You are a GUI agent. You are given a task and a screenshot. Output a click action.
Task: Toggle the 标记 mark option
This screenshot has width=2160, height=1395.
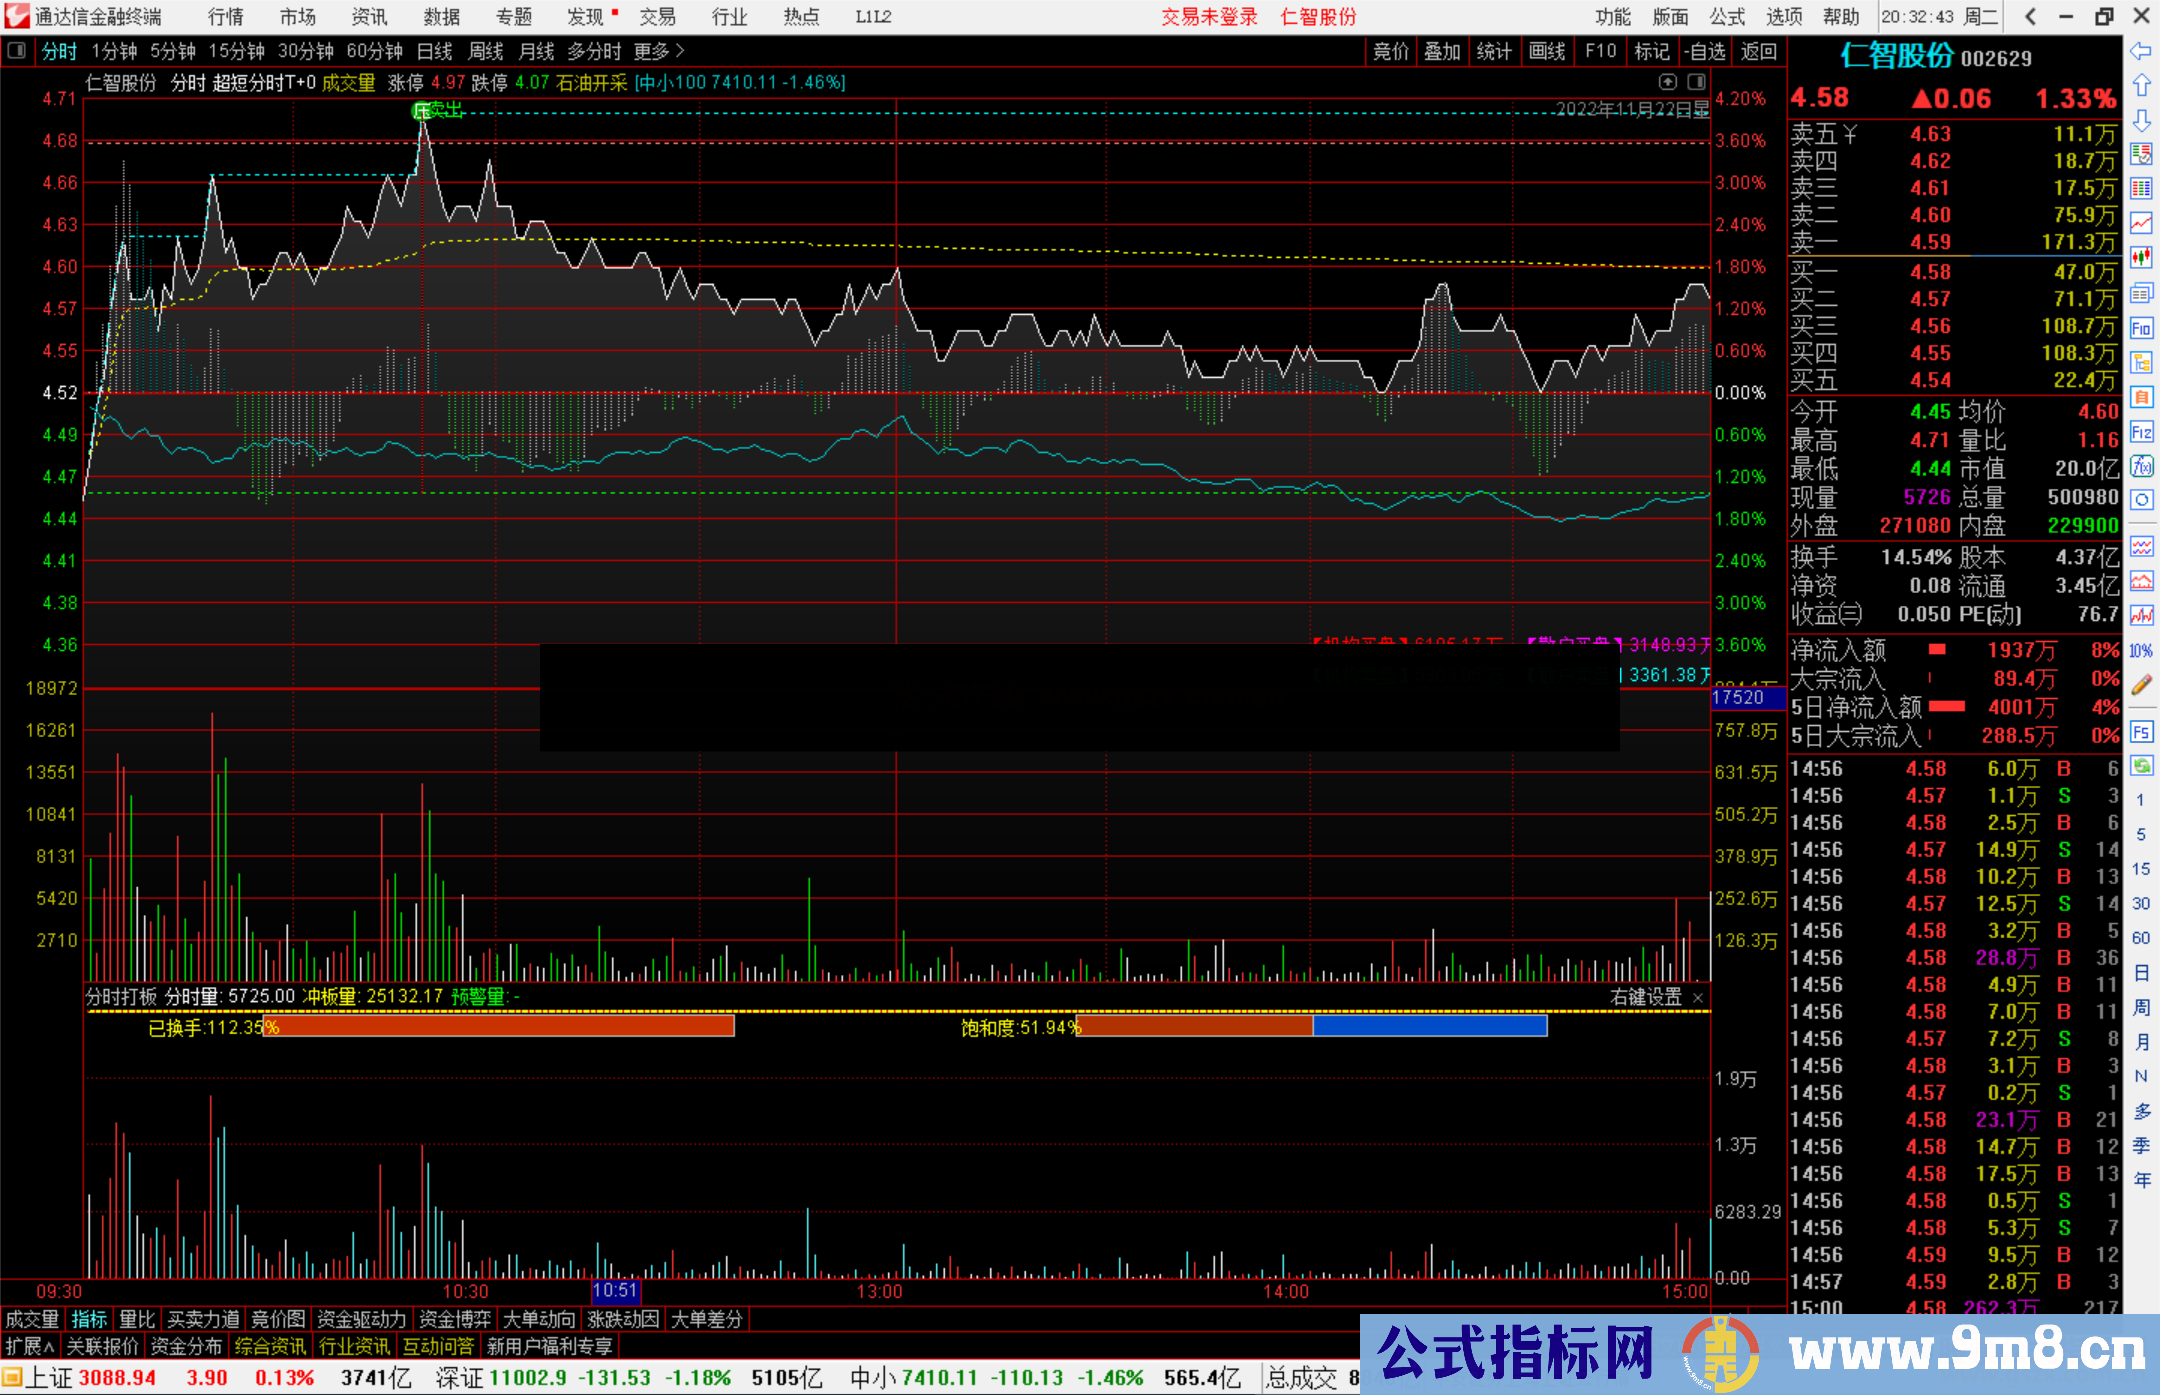coord(1651,51)
